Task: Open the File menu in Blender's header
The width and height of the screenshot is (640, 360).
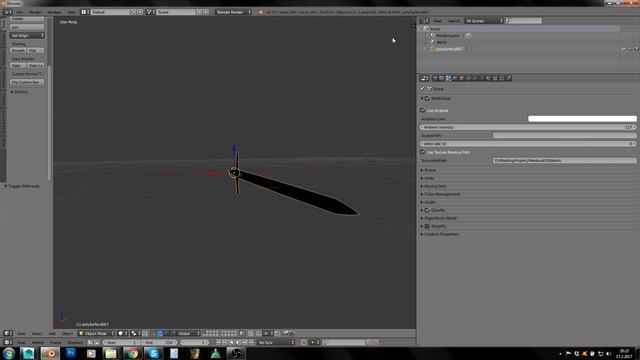Action: [x=19, y=12]
